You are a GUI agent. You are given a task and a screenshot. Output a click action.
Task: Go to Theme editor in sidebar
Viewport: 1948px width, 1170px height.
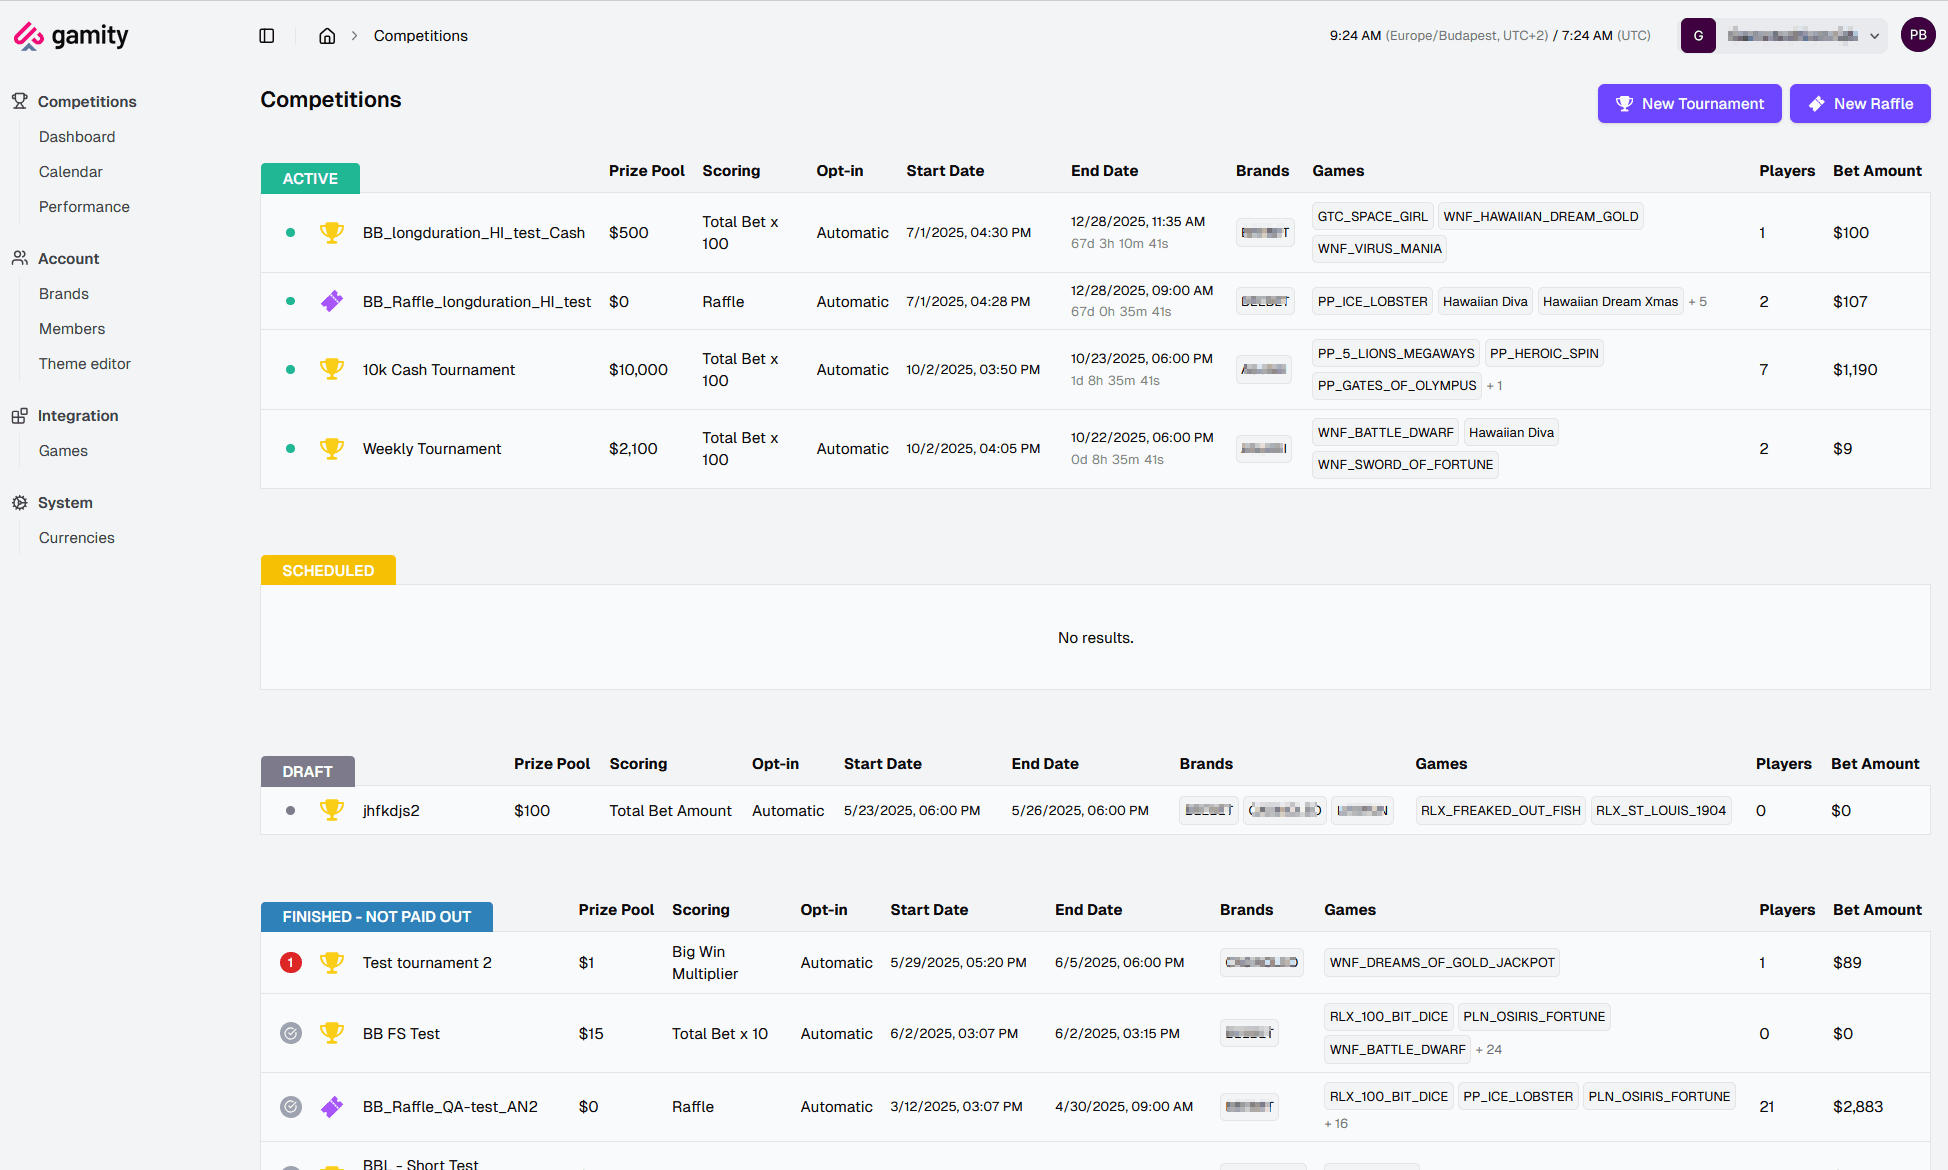(85, 364)
